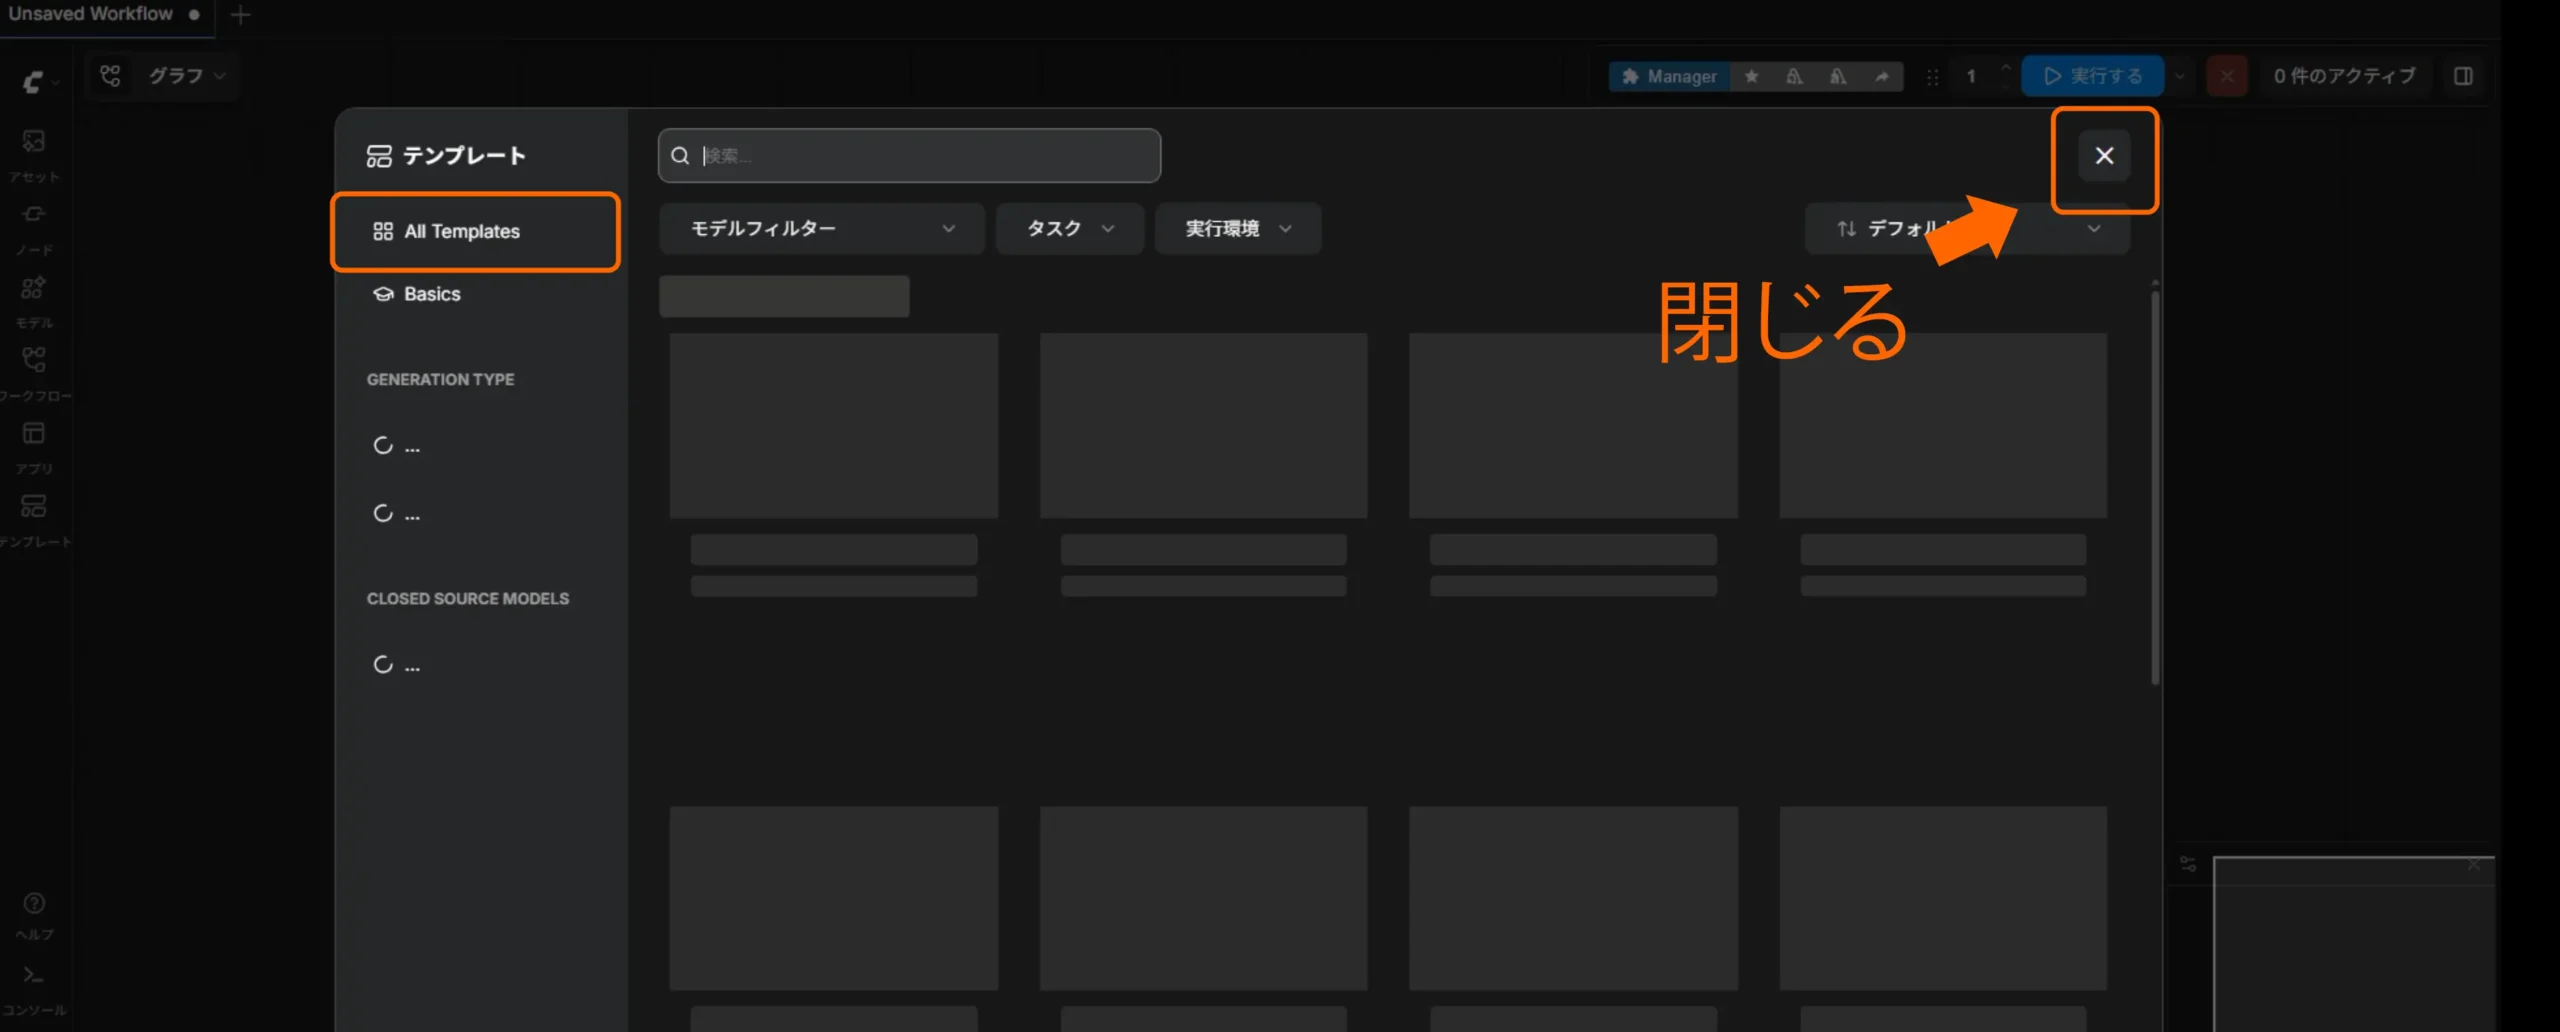
Task: Select All Templates in the sidebar
Action: pyautogui.click(x=475, y=231)
